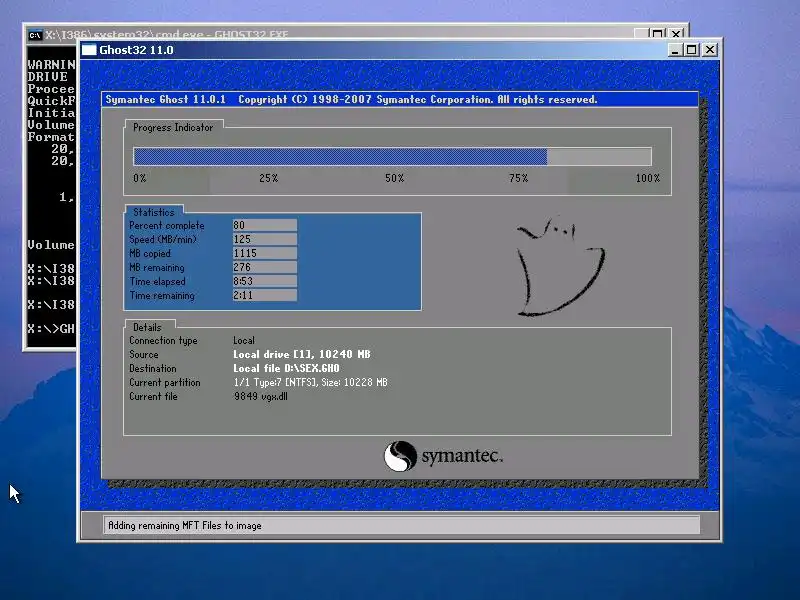Maximize the Ghost32 11.0 window
The height and width of the screenshot is (600, 800).
pyautogui.click(x=692, y=50)
